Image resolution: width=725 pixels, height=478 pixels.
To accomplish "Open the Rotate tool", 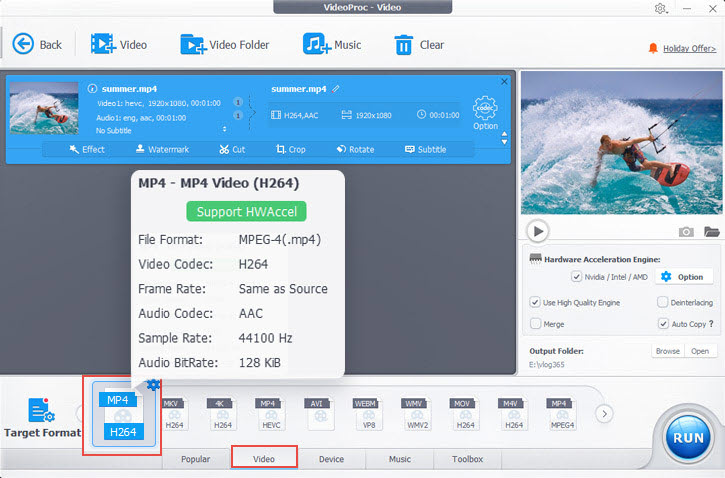I will click(x=356, y=149).
